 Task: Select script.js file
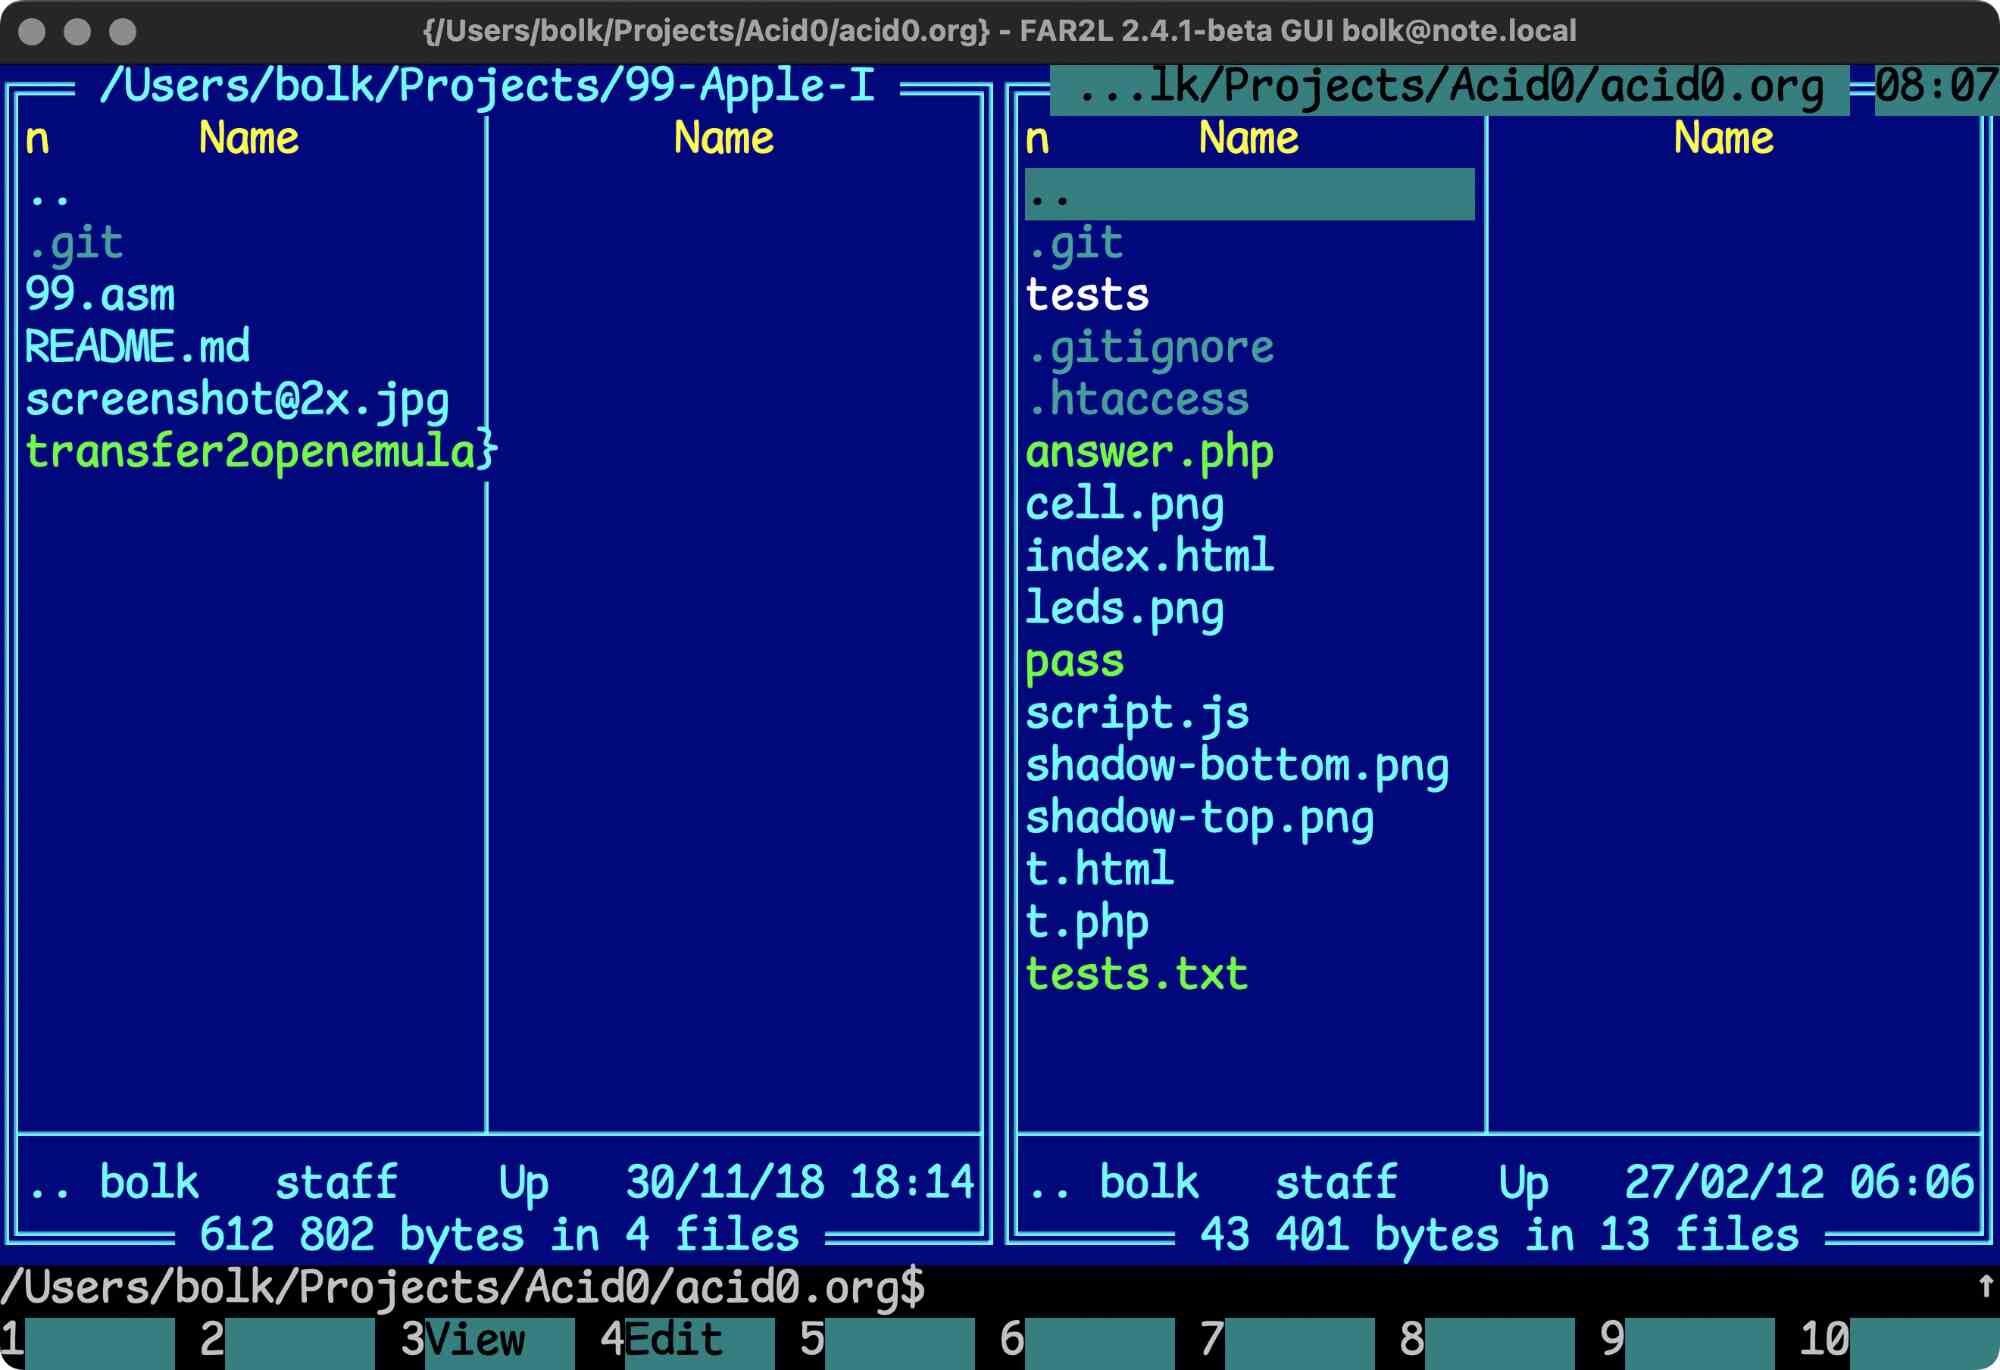click(x=1137, y=713)
